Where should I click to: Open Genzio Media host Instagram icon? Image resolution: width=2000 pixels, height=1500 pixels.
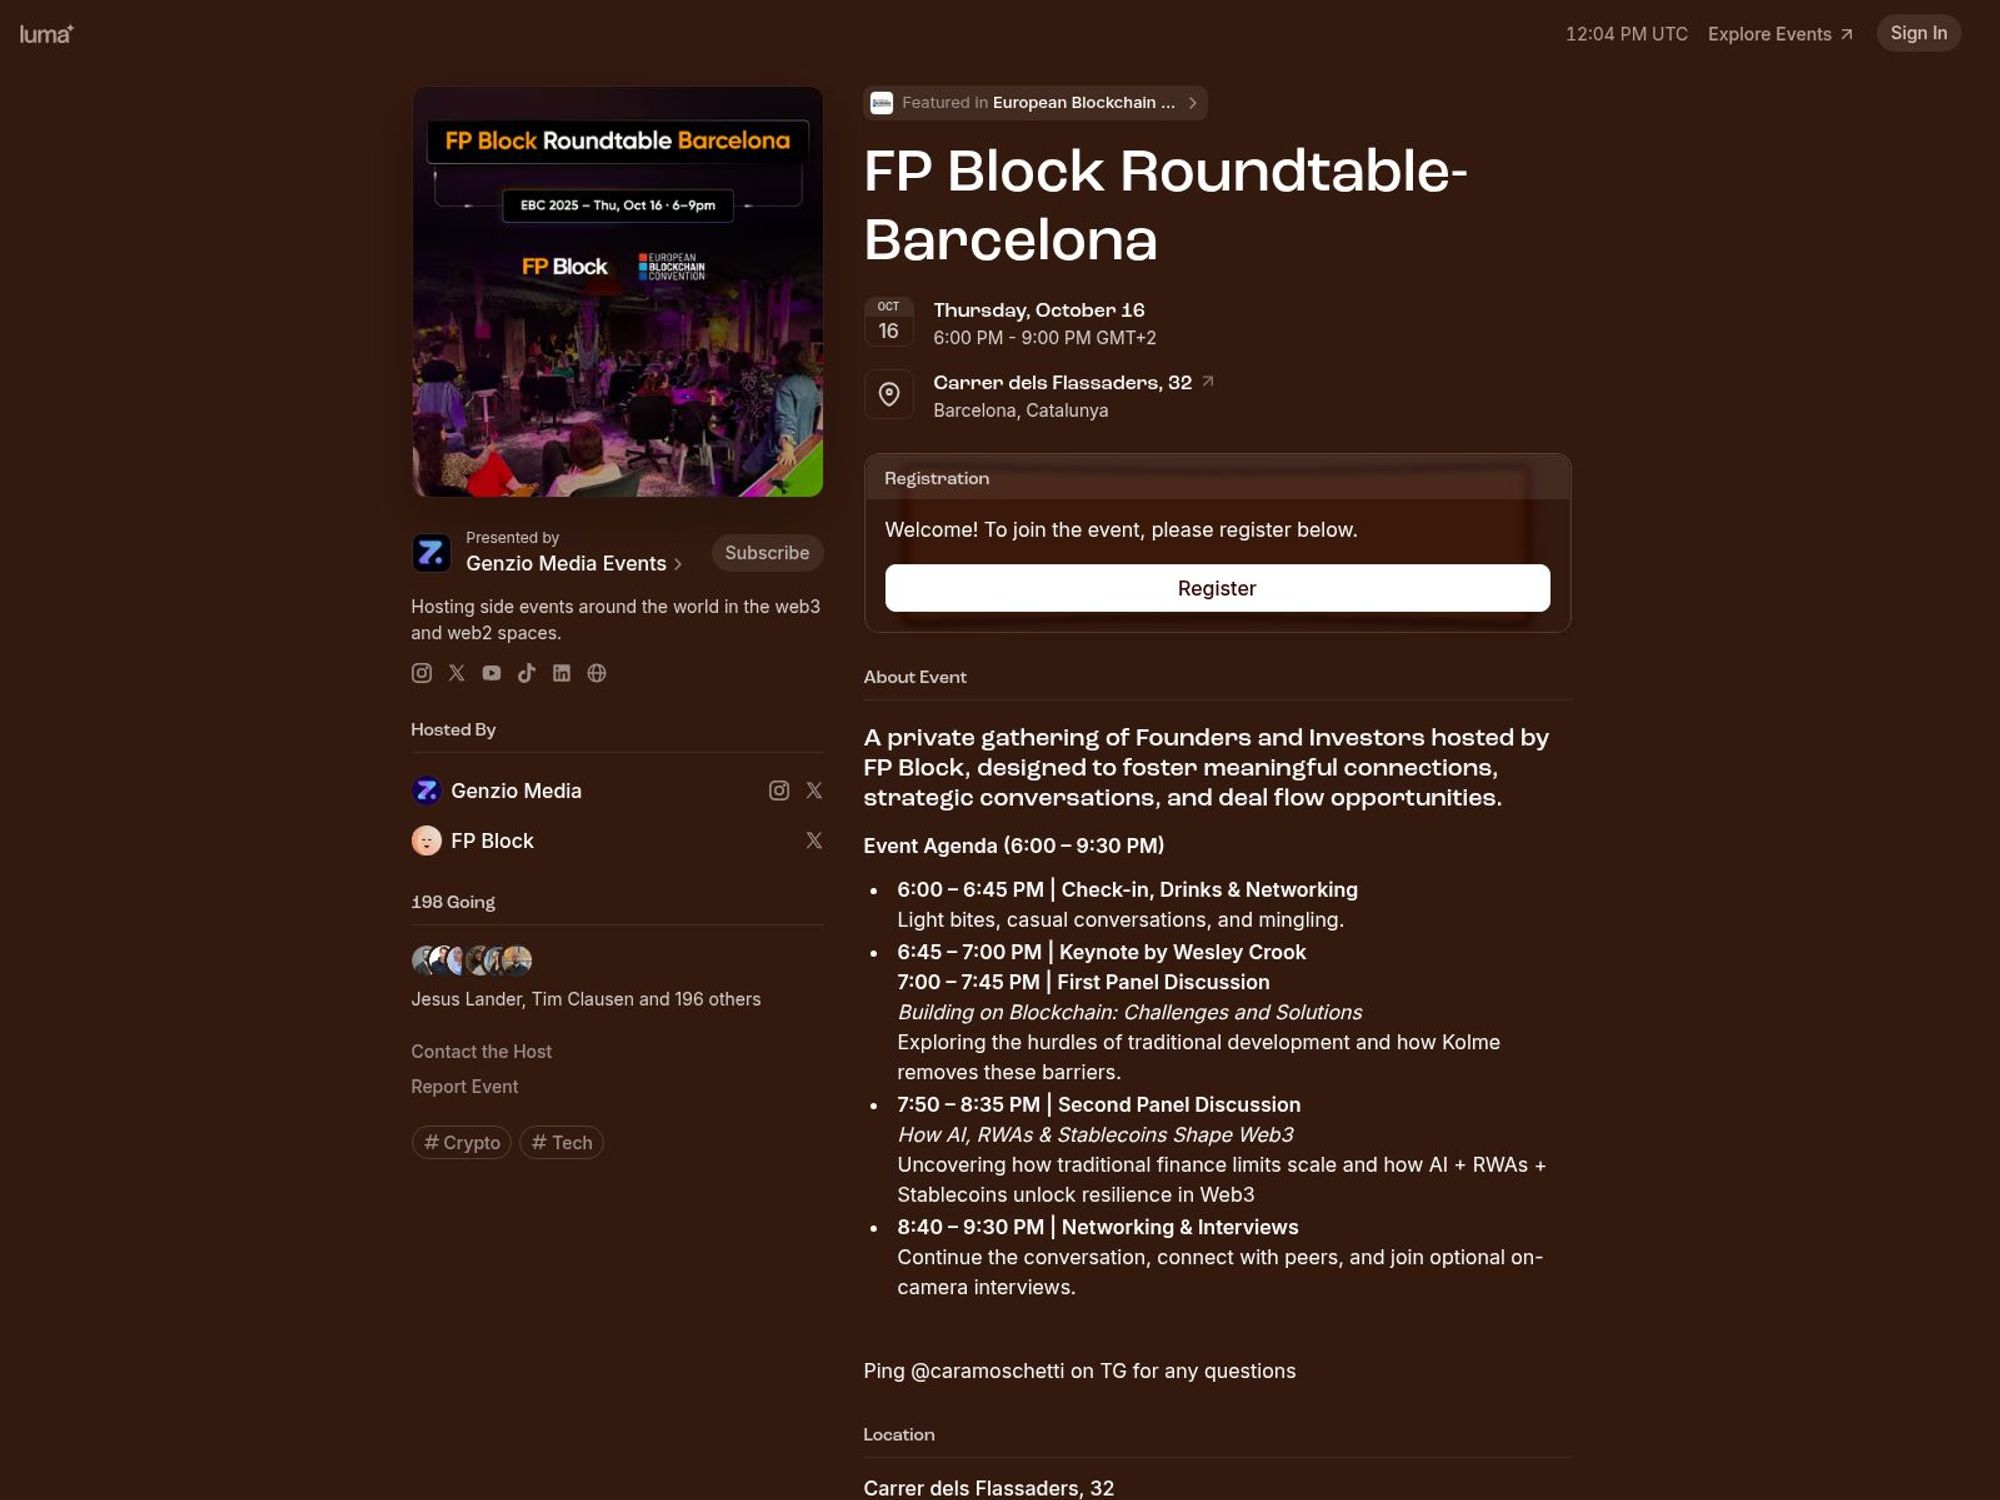(778, 791)
